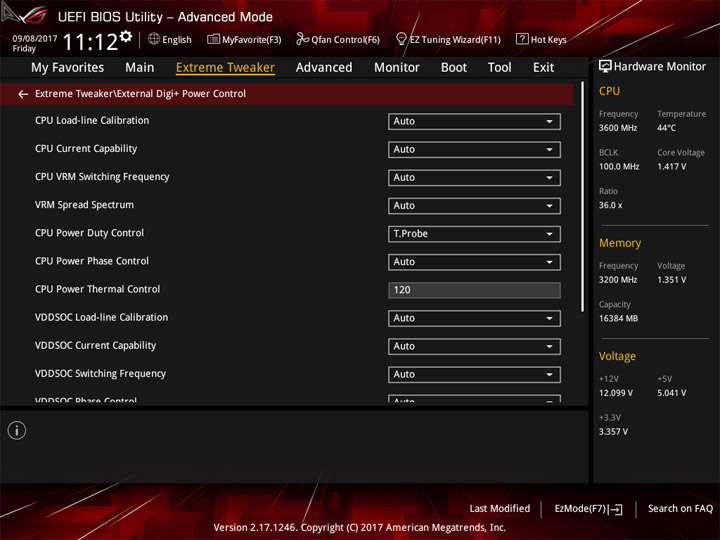Switch to the Boot tab
Viewport: 720px width, 540px height.
coord(454,68)
